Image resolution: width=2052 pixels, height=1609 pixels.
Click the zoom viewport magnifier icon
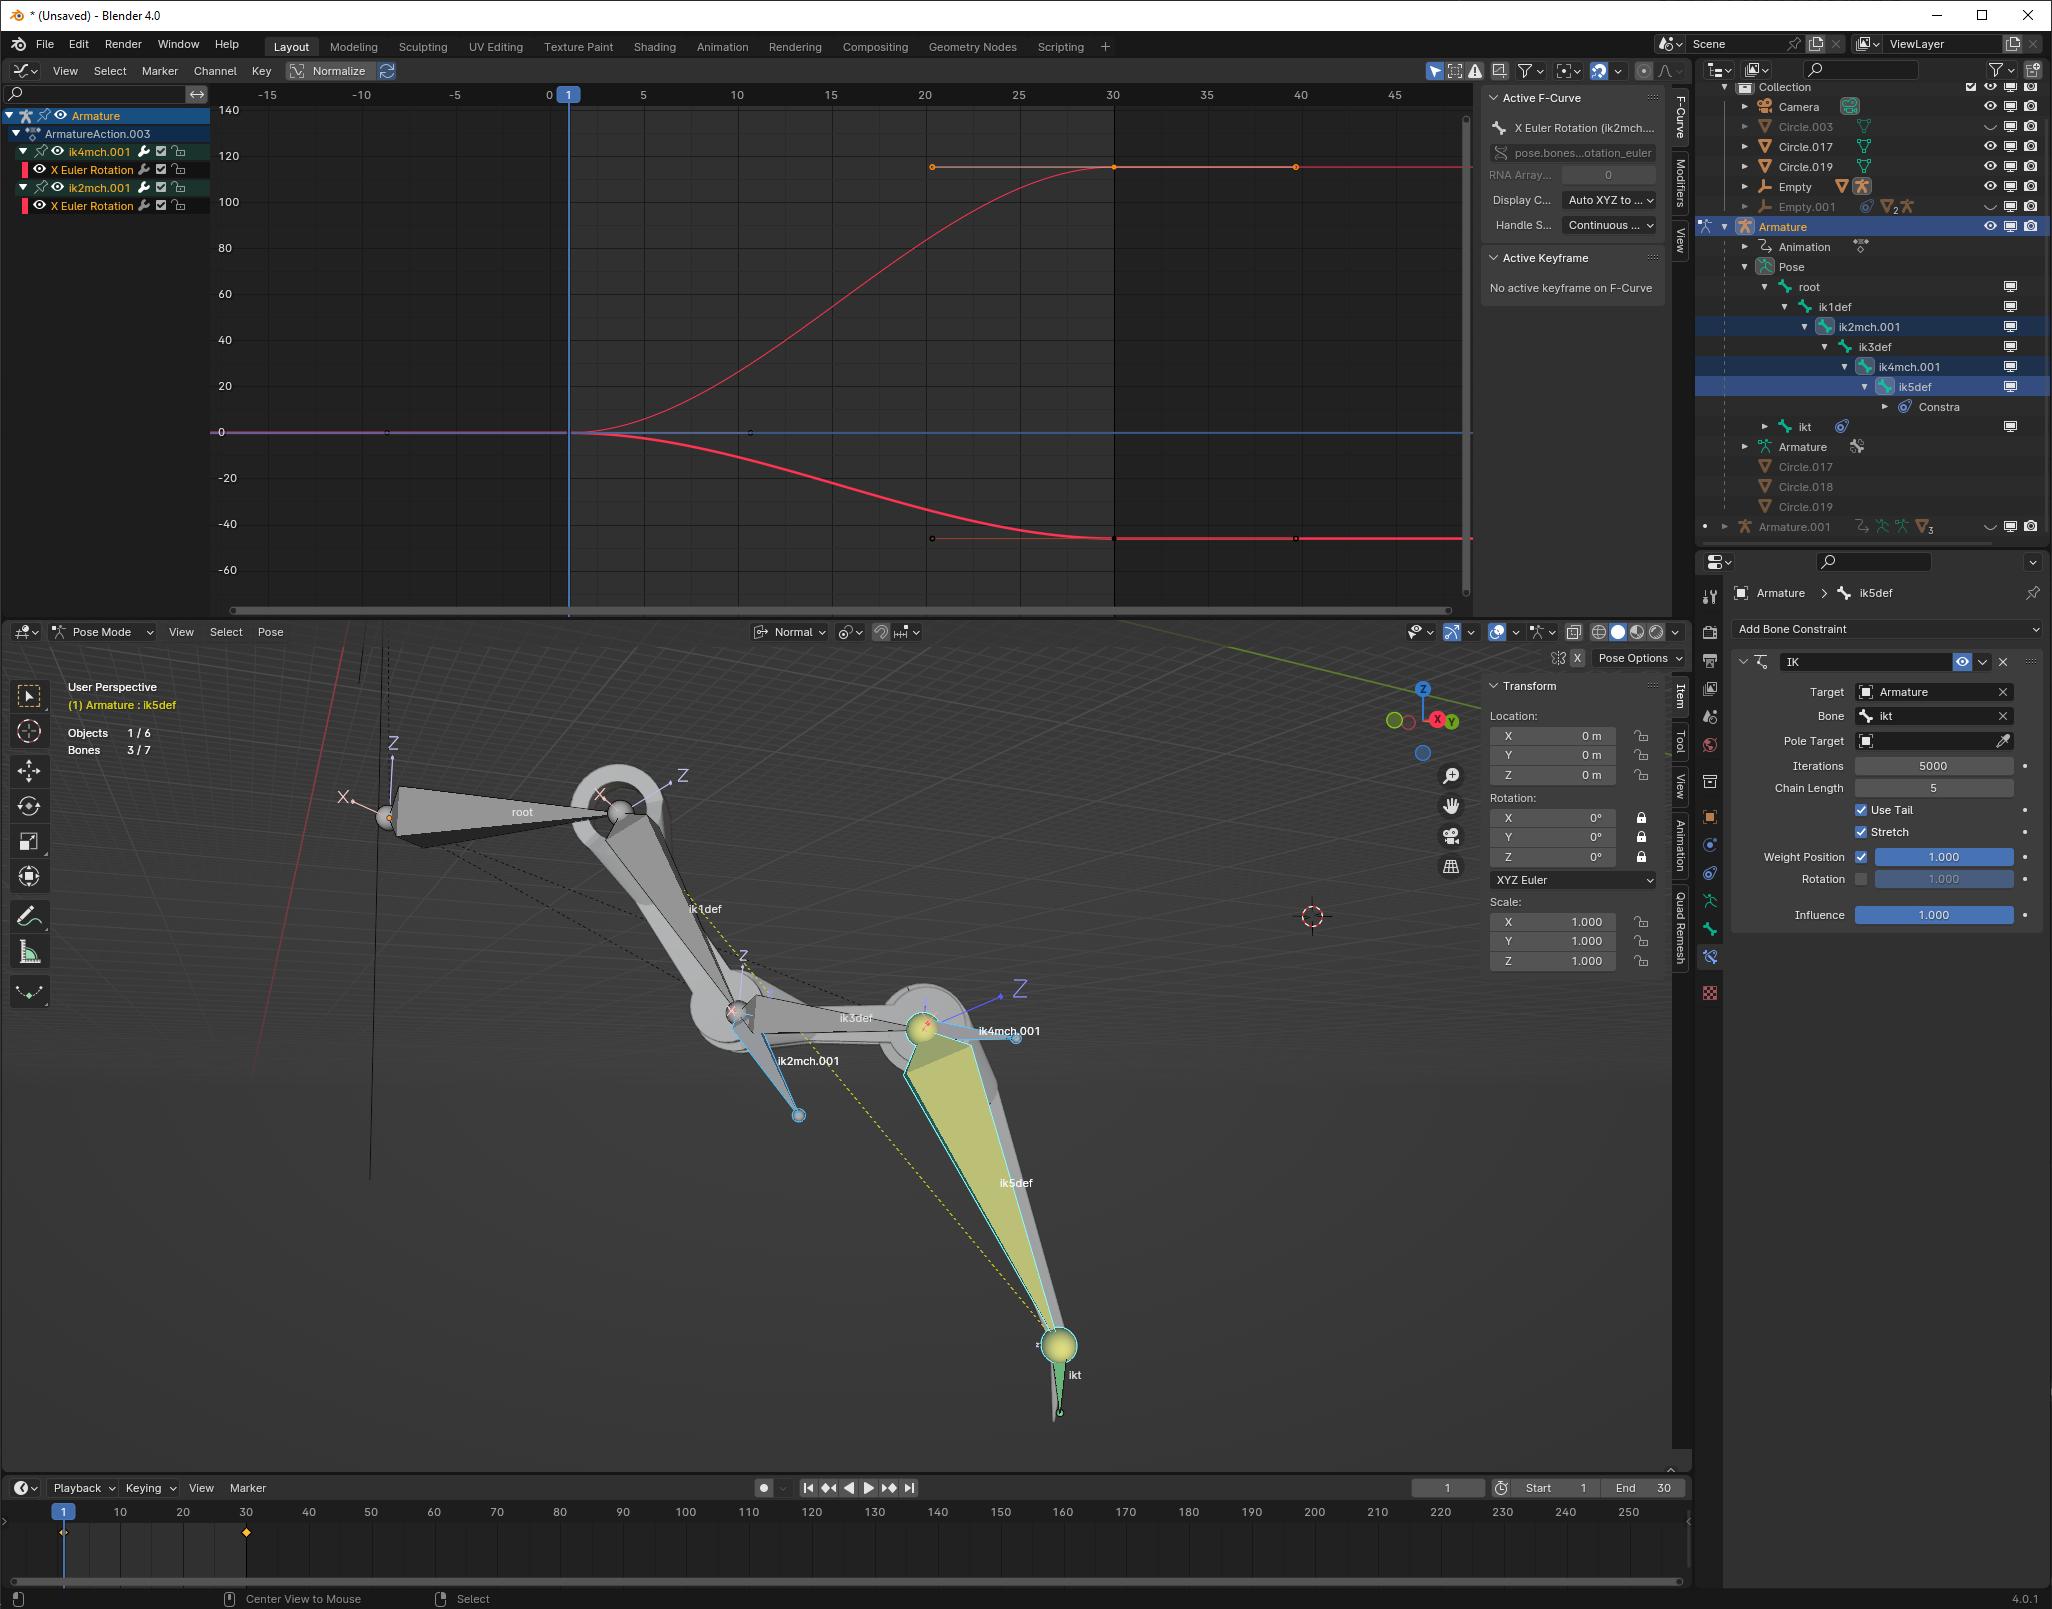[x=1451, y=775]
